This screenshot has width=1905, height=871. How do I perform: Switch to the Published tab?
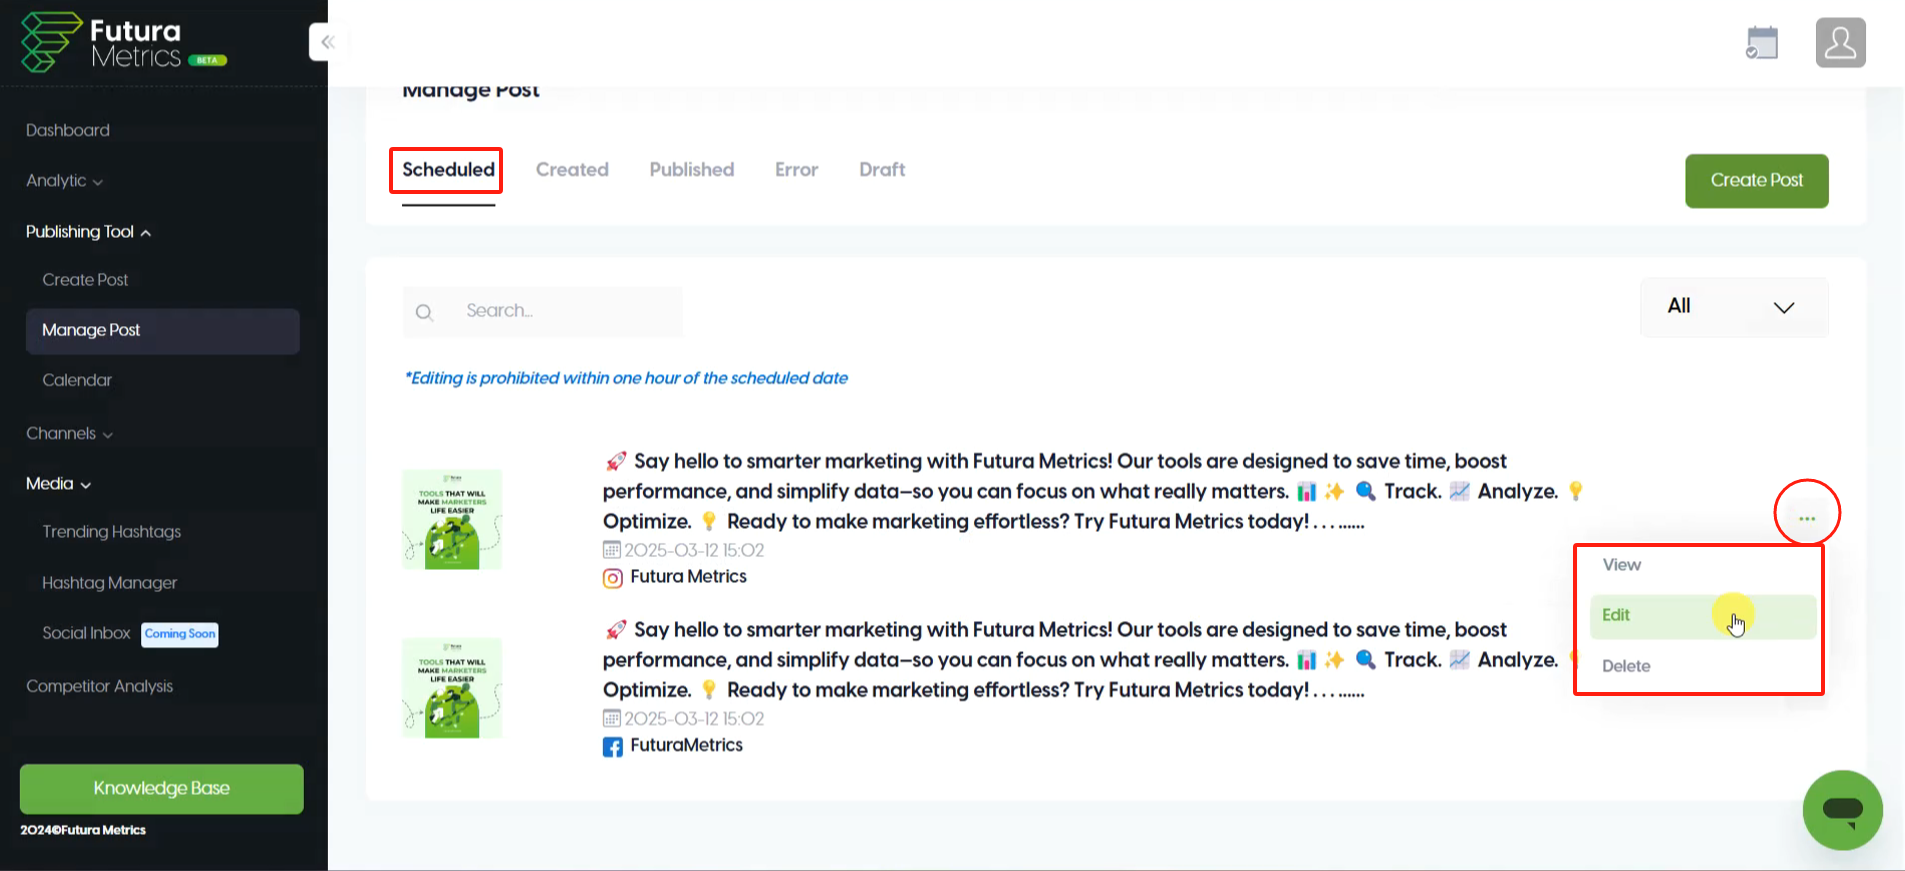coord(692,170)
